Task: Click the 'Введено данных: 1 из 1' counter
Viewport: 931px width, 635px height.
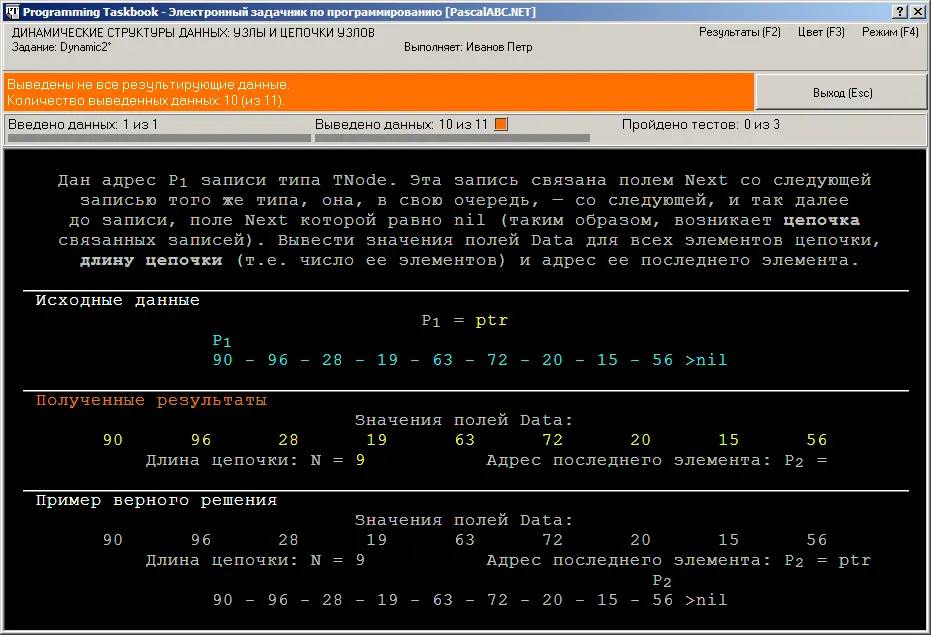Action: pos(83,125)
